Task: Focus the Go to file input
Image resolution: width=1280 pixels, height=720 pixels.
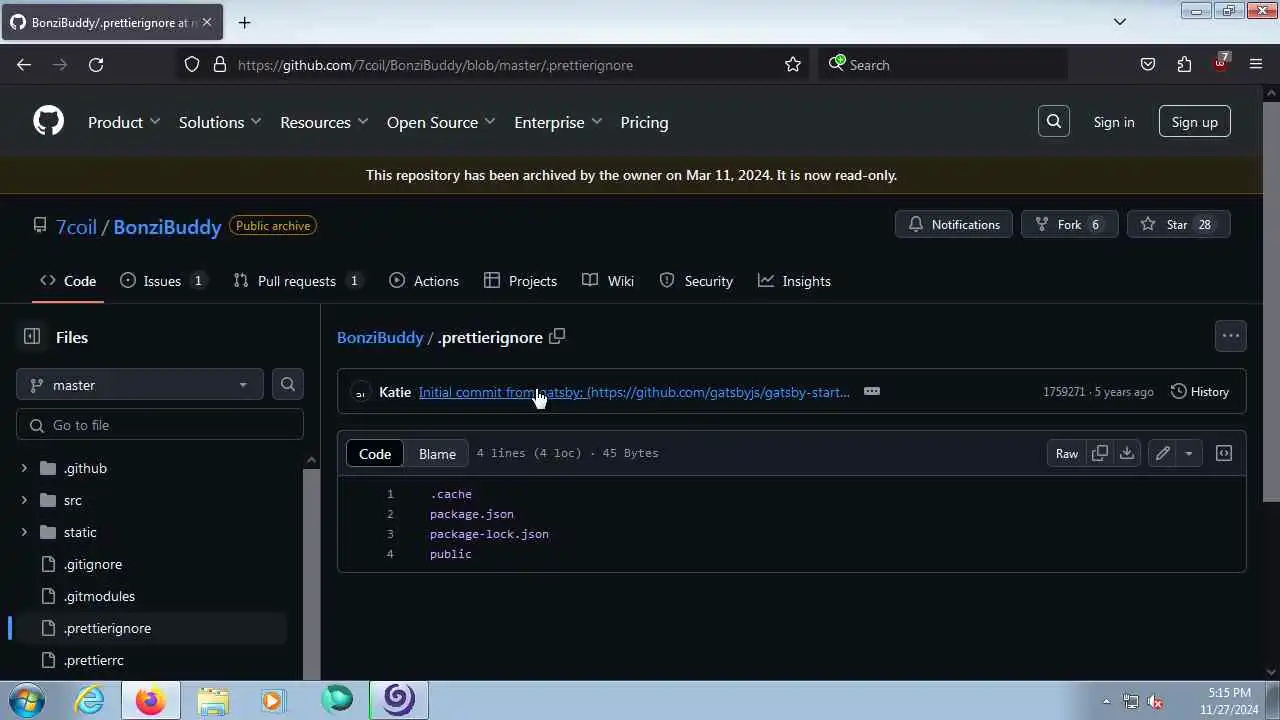Action: 160,425
